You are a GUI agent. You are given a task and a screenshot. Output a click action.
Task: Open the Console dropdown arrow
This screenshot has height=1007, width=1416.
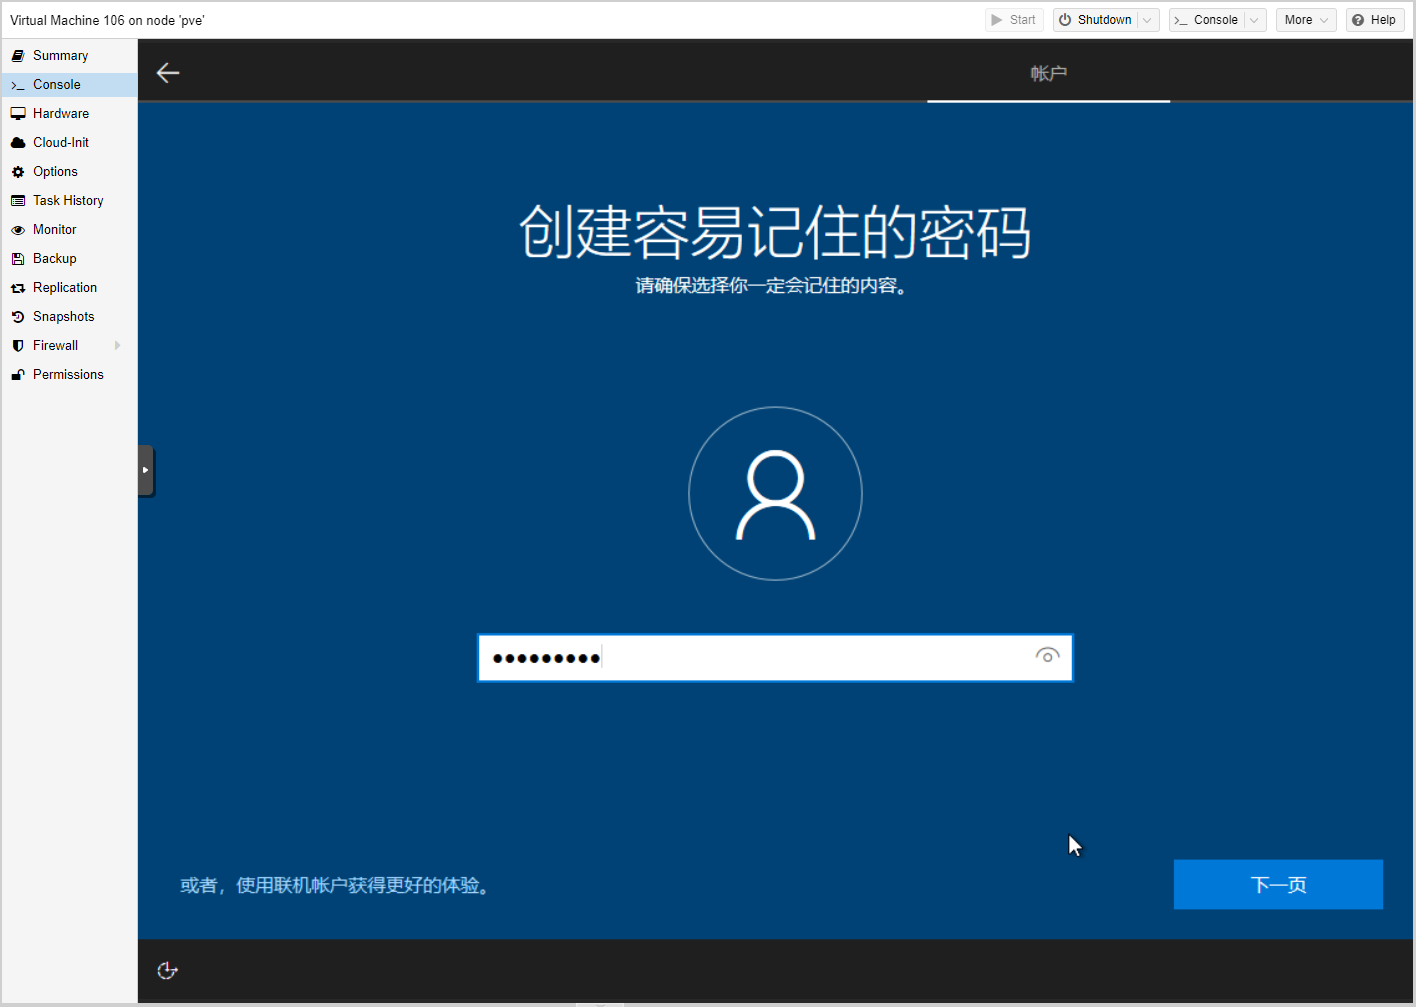(x=1254, y=20)
